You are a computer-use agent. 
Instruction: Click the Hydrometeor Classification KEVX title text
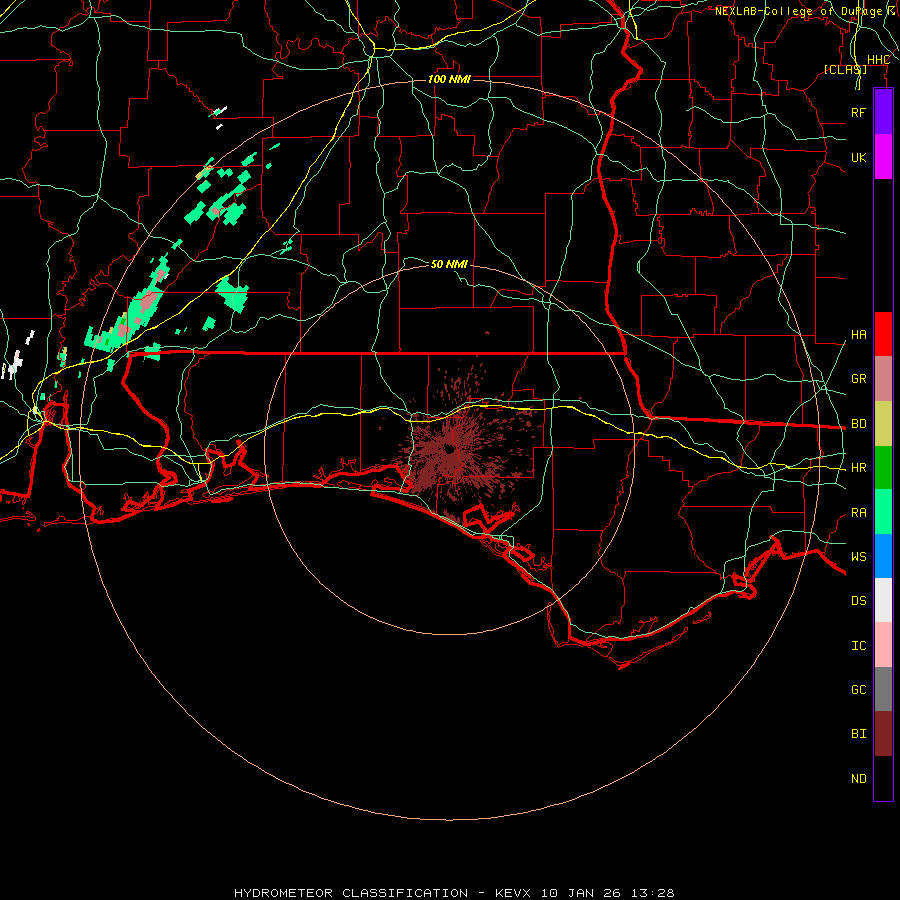[x=454, y=893]
